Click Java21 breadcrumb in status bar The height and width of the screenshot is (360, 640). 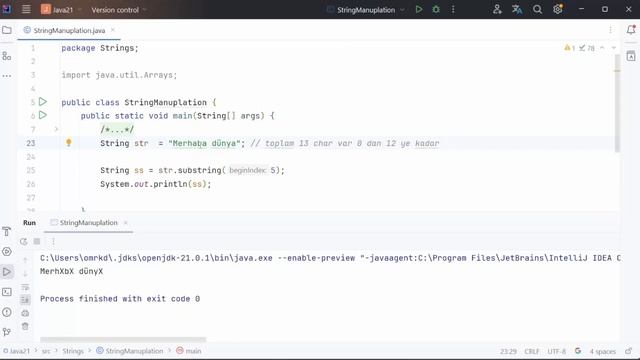click(17, 351)
